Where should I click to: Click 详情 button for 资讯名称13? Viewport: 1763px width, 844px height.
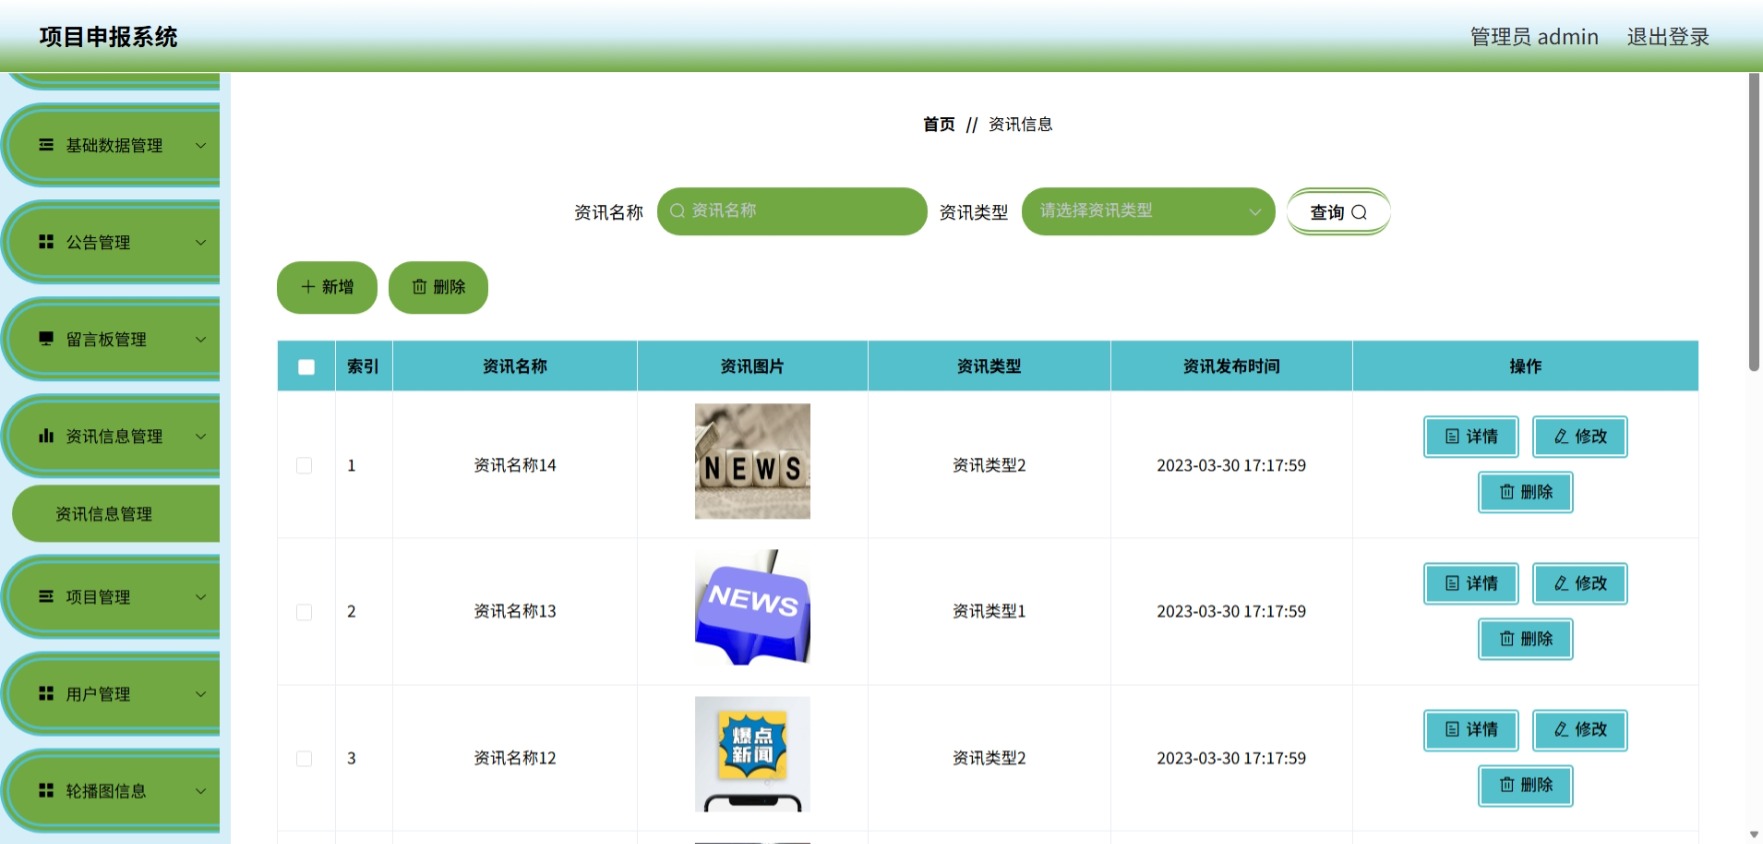(1471, 583)
